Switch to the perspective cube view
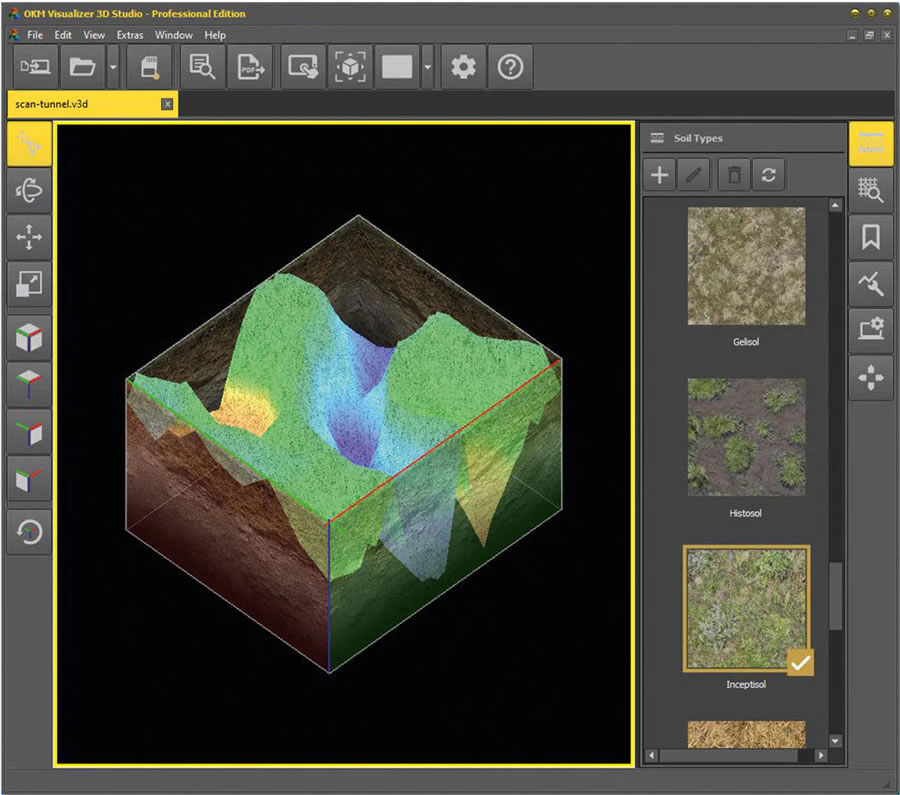Screen dimensions: 900x795 (29, 337)
